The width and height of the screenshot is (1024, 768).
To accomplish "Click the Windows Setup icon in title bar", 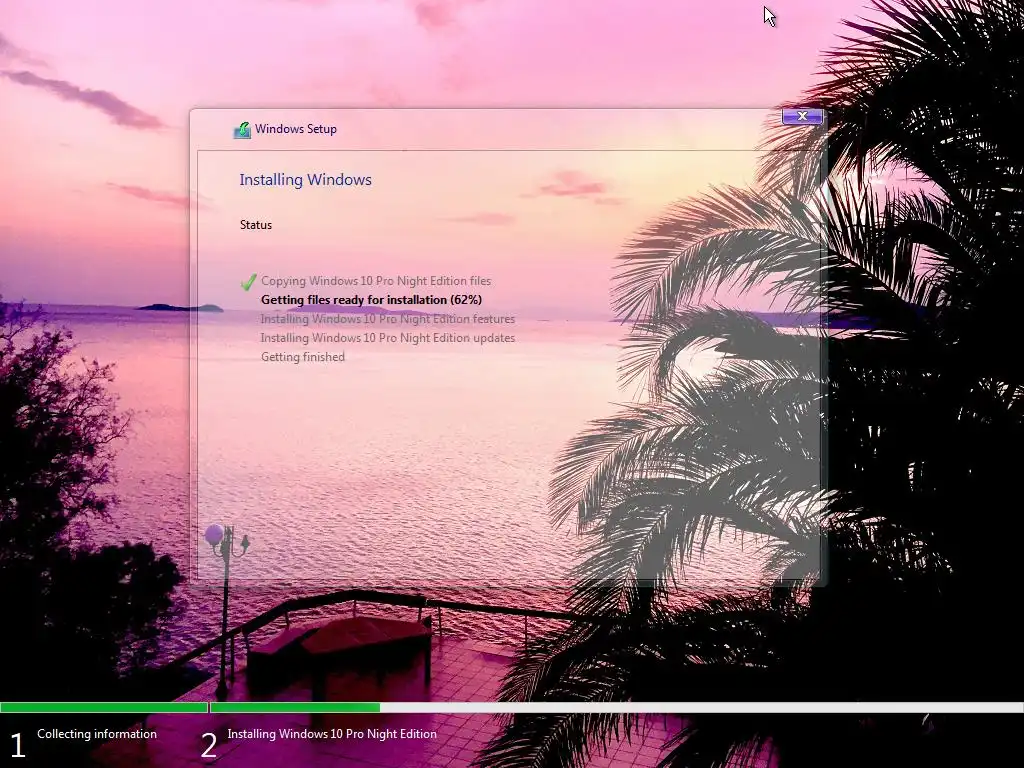I will click(x=242, y=130).
